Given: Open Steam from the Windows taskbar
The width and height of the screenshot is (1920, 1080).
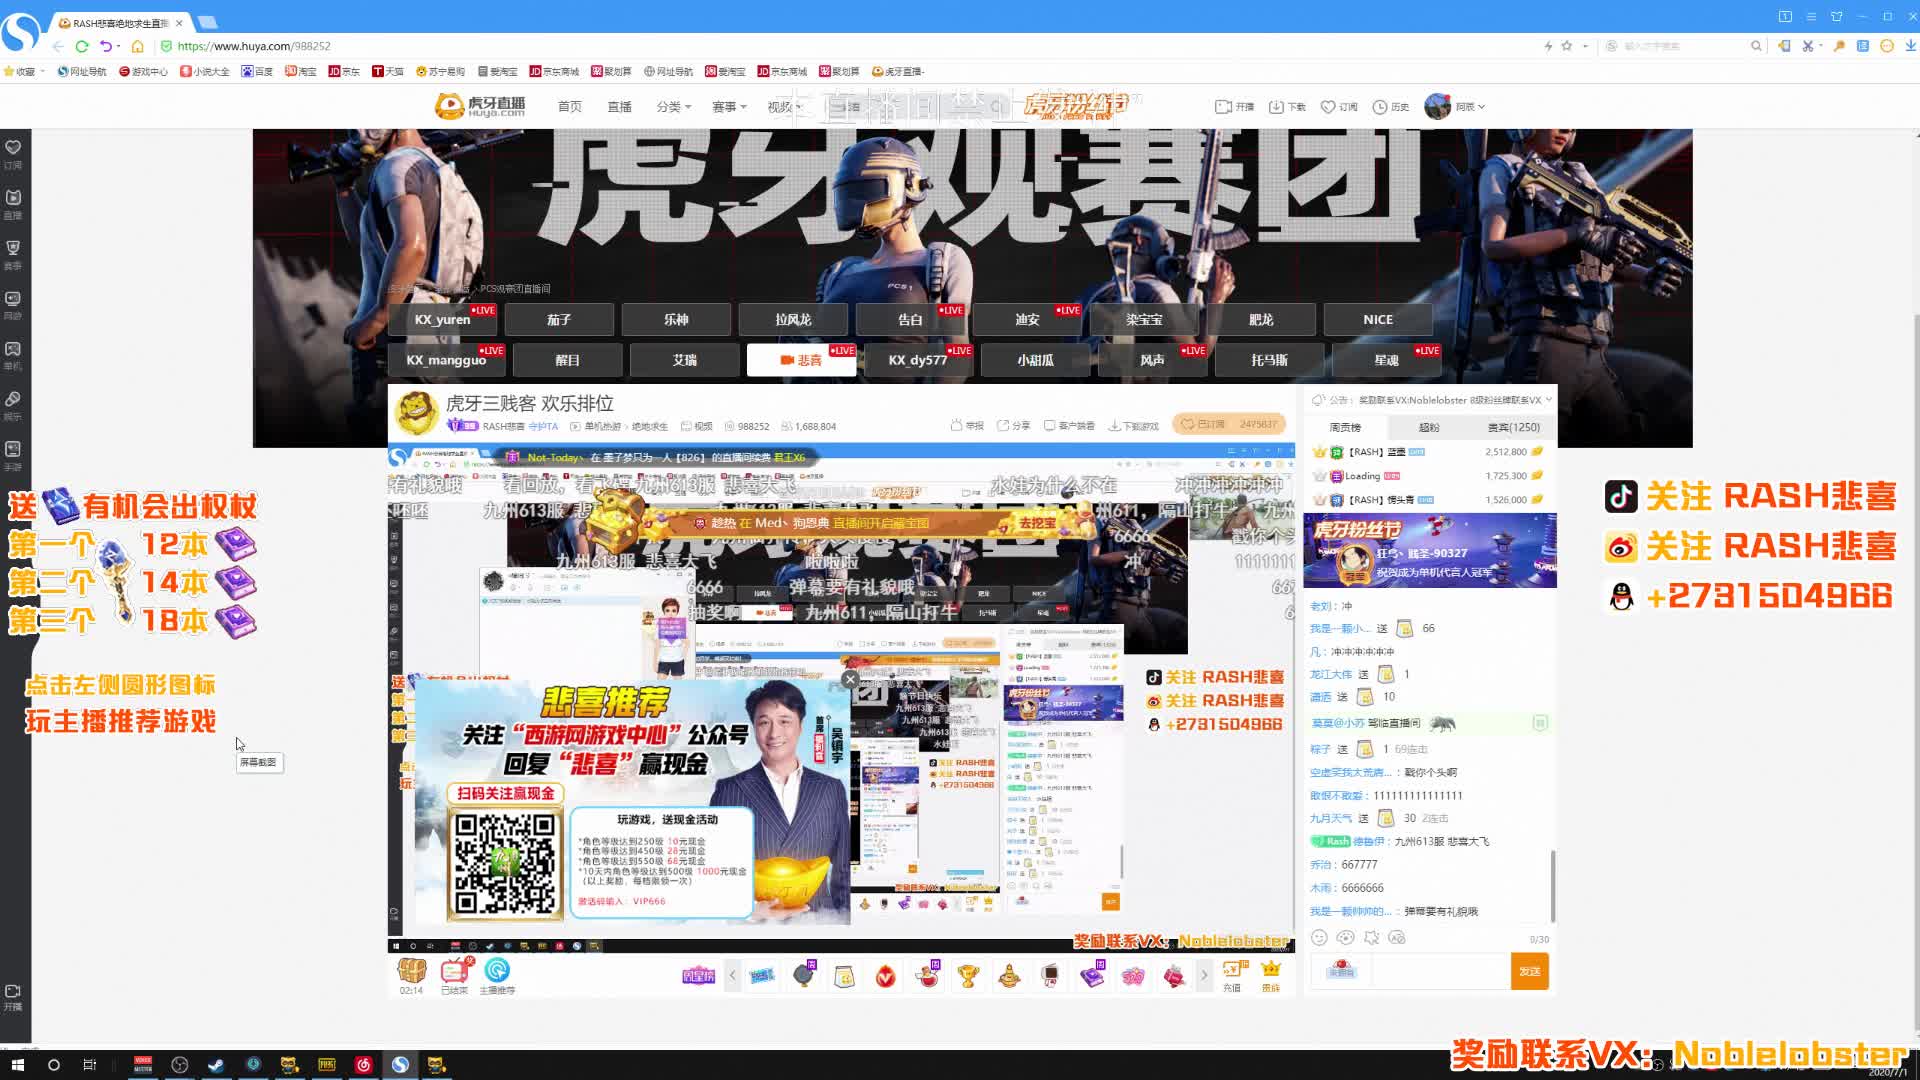Looking at the screenshot, I should tap(216, 1065).
